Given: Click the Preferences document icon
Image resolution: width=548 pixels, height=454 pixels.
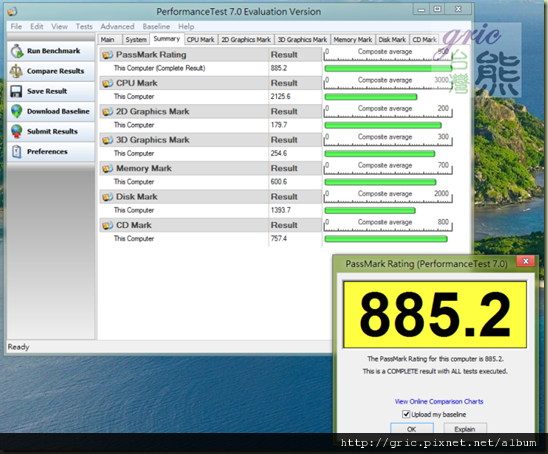Looking at the screenshot, I should click(x=16, y=152).
